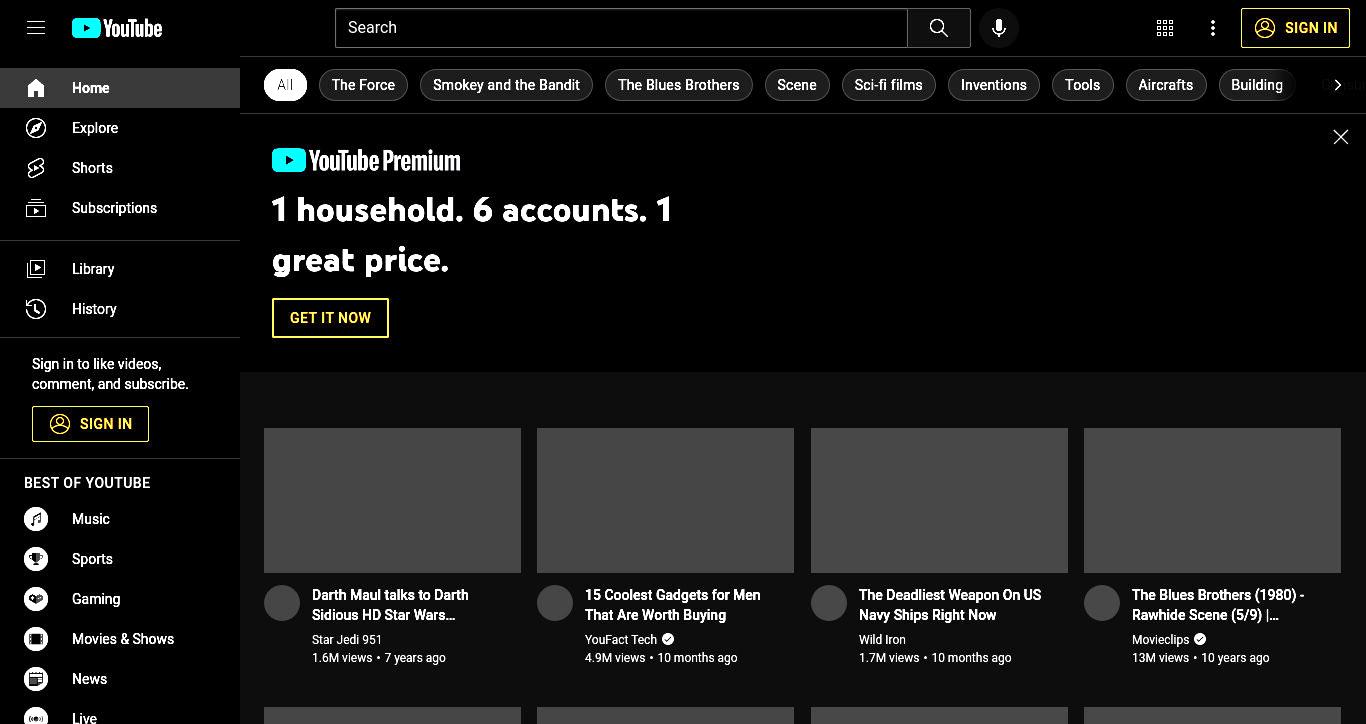Dismiss the YouTube Premium banner
Viewport: 1366px width, 724px height.
[x=1341, y=137]
